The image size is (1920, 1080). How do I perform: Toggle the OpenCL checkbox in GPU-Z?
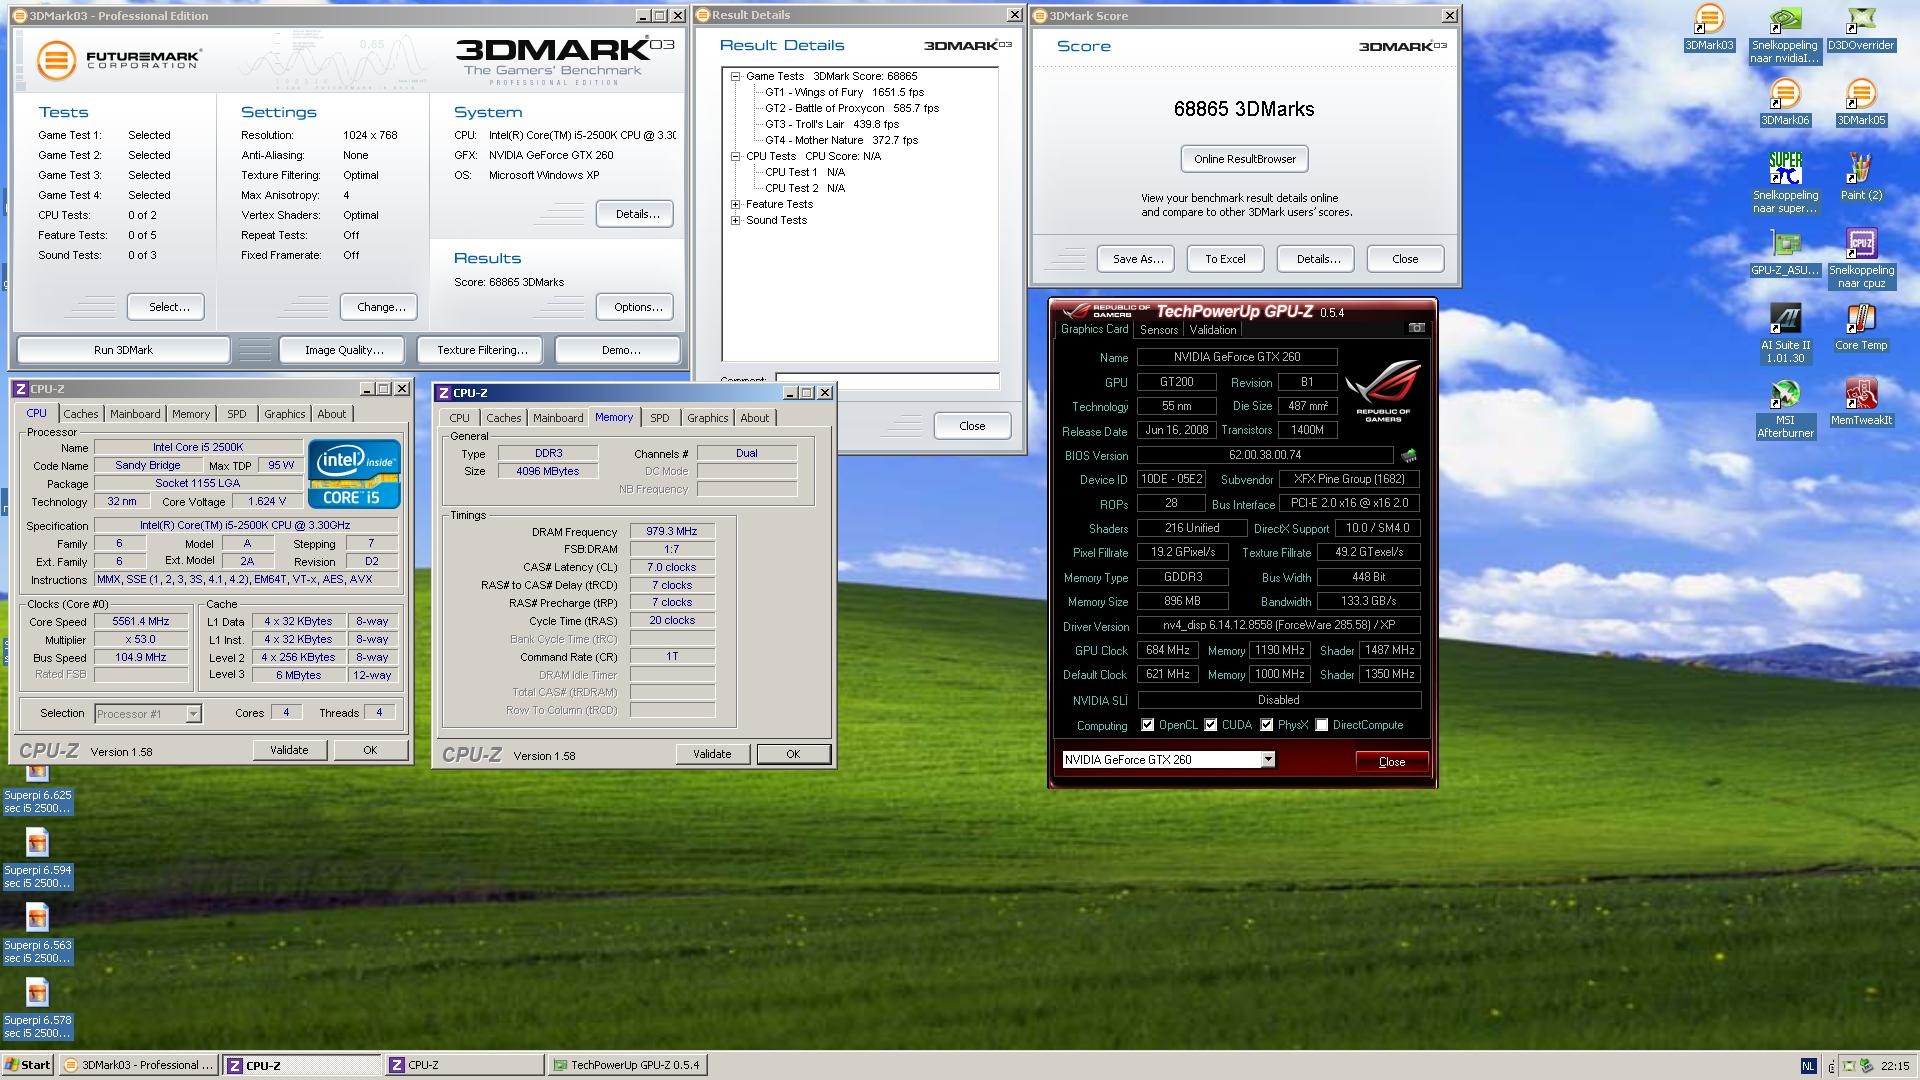[x=1148, y=725]
